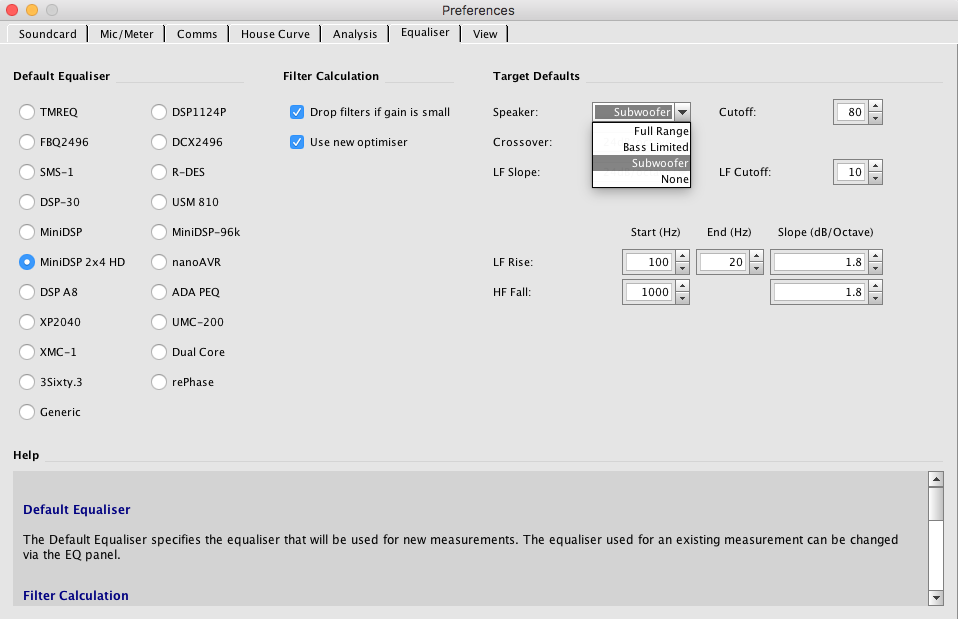Switch to the Soundcard tab
Viewport: 958px width, 619px height.
(x=47, y=34)
